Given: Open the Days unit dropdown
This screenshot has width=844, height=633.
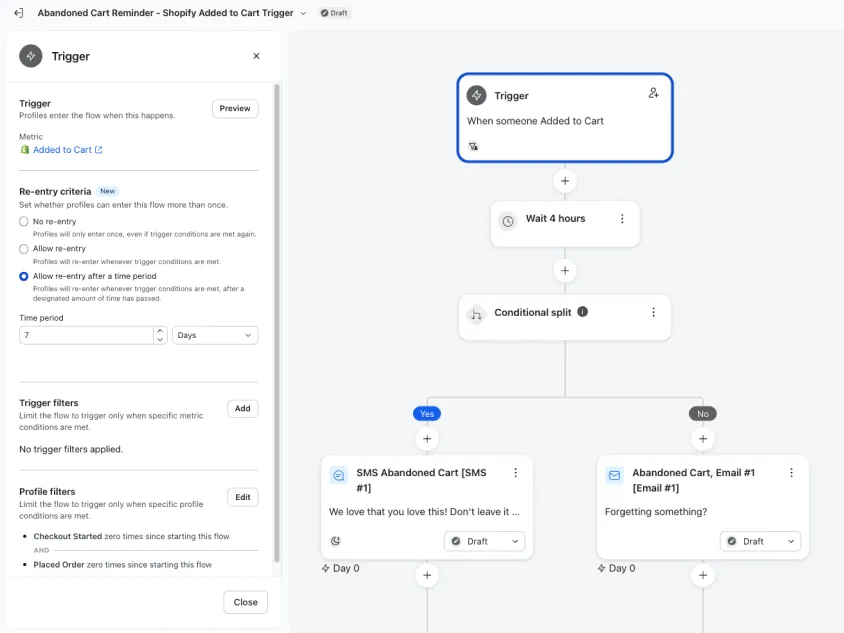Looking at the screenshot, I should [x=215, y=335].
